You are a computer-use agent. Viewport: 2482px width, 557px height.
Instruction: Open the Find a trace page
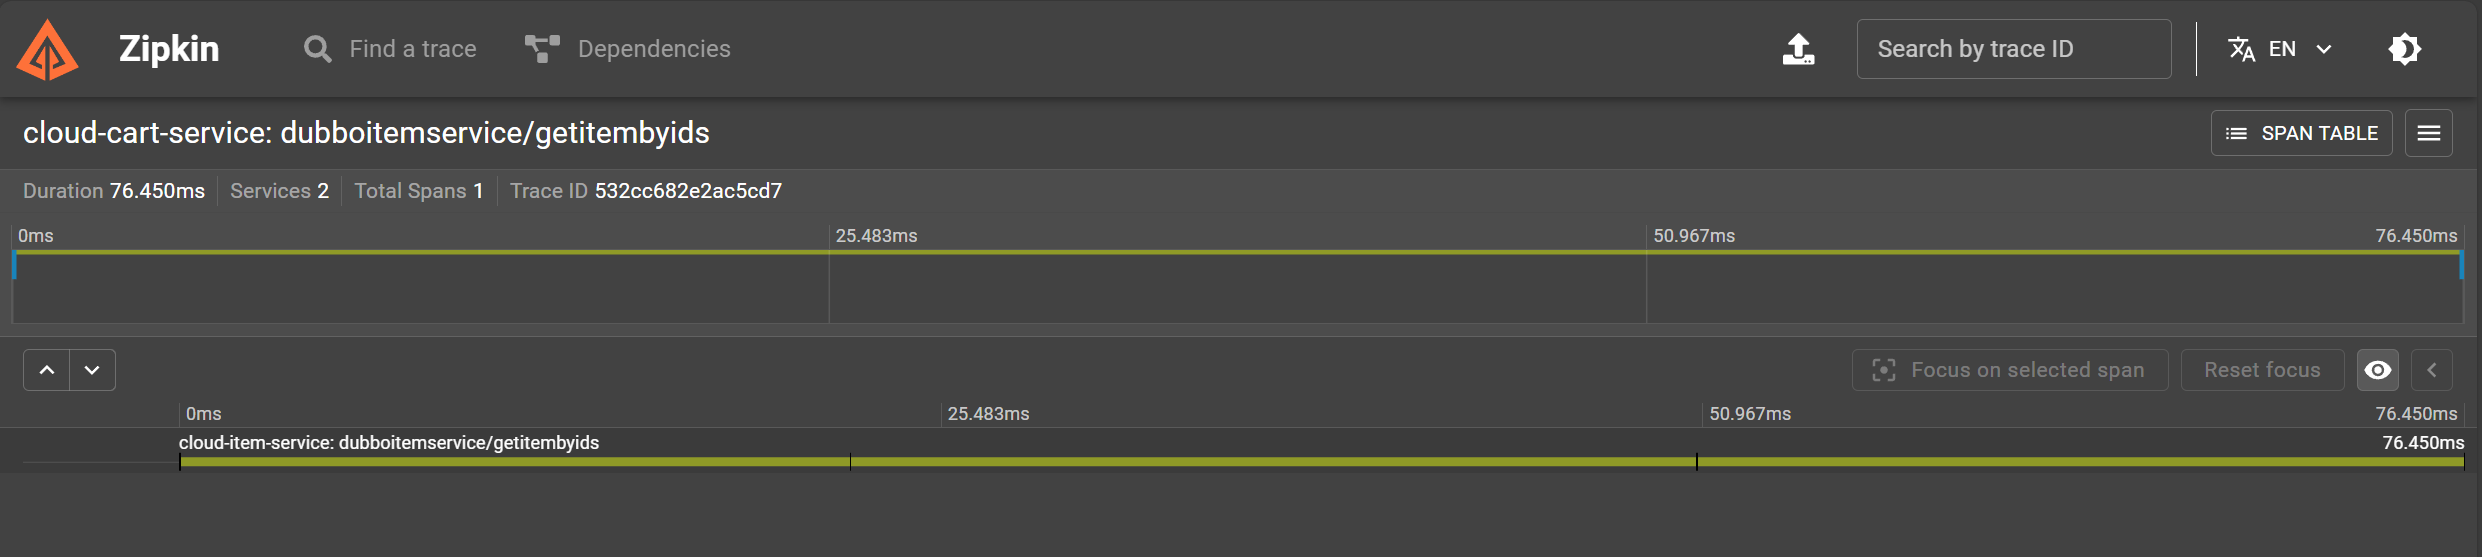click(x=412, y=49)
